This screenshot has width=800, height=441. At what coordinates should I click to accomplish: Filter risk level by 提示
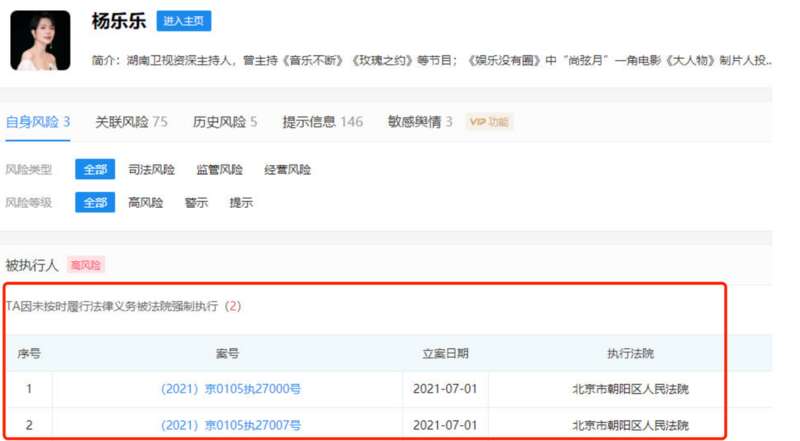tap(241, 202)
